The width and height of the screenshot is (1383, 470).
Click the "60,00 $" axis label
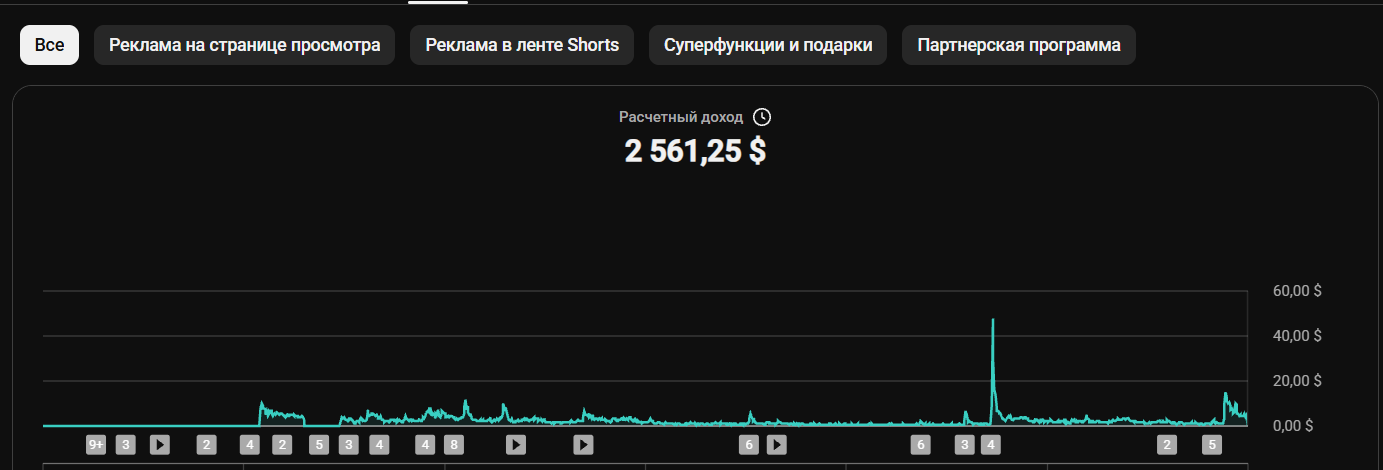tap(1298, 291)
